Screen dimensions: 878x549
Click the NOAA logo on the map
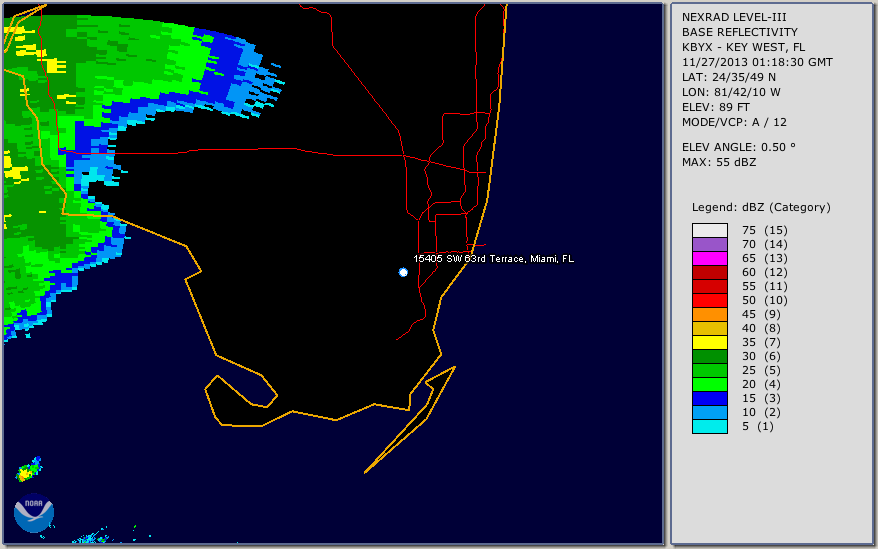click(x=34, y=514)
